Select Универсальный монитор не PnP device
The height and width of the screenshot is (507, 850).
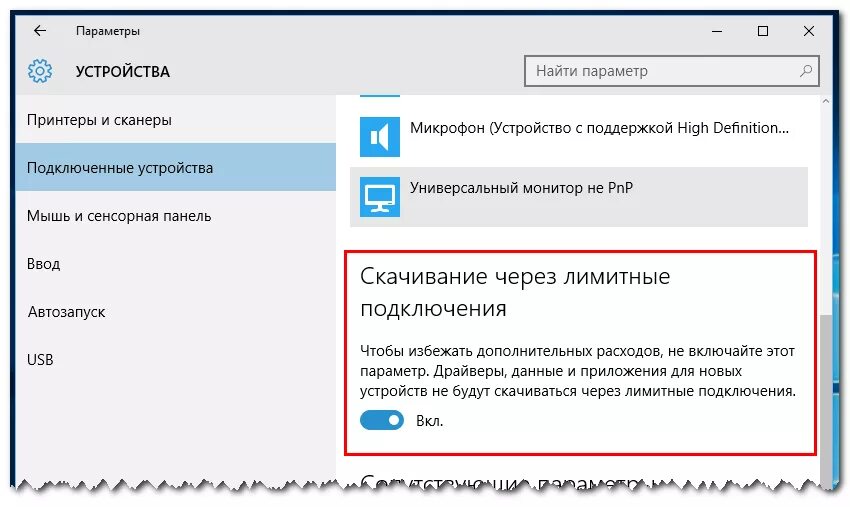point(579,197)
